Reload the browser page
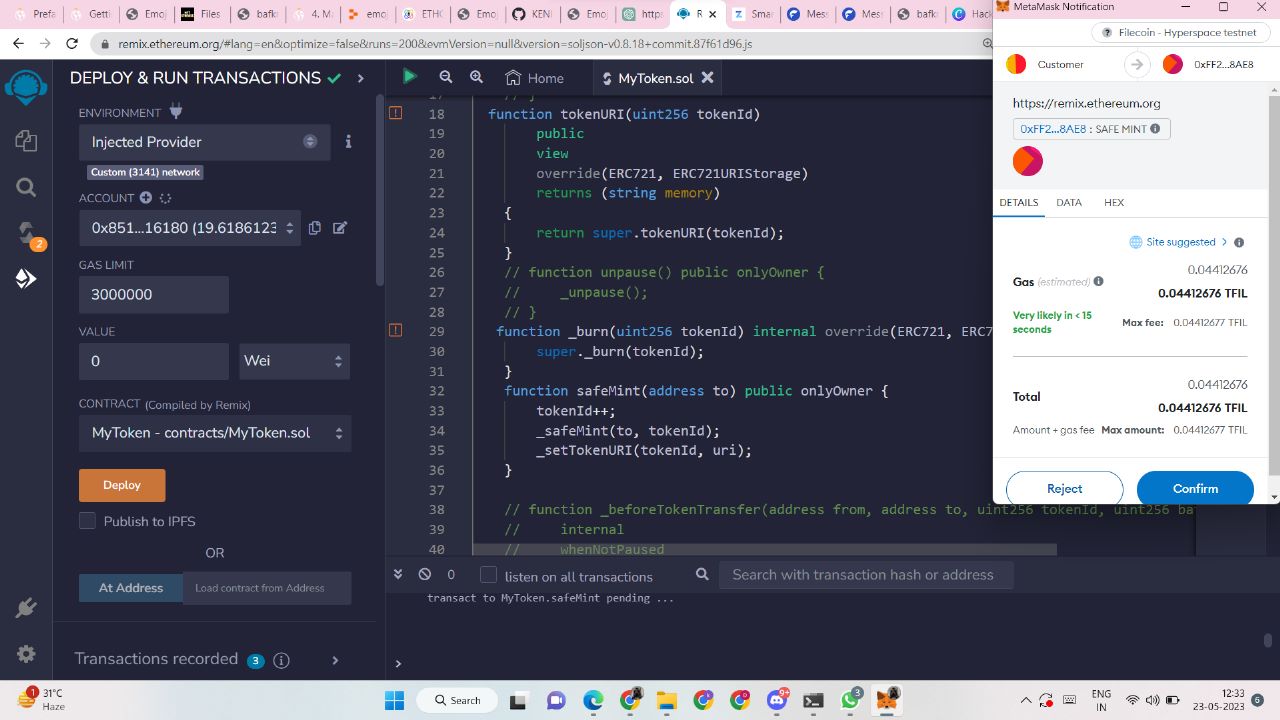The height and width of the screenshot is (720, 1280). coord(71,44)
